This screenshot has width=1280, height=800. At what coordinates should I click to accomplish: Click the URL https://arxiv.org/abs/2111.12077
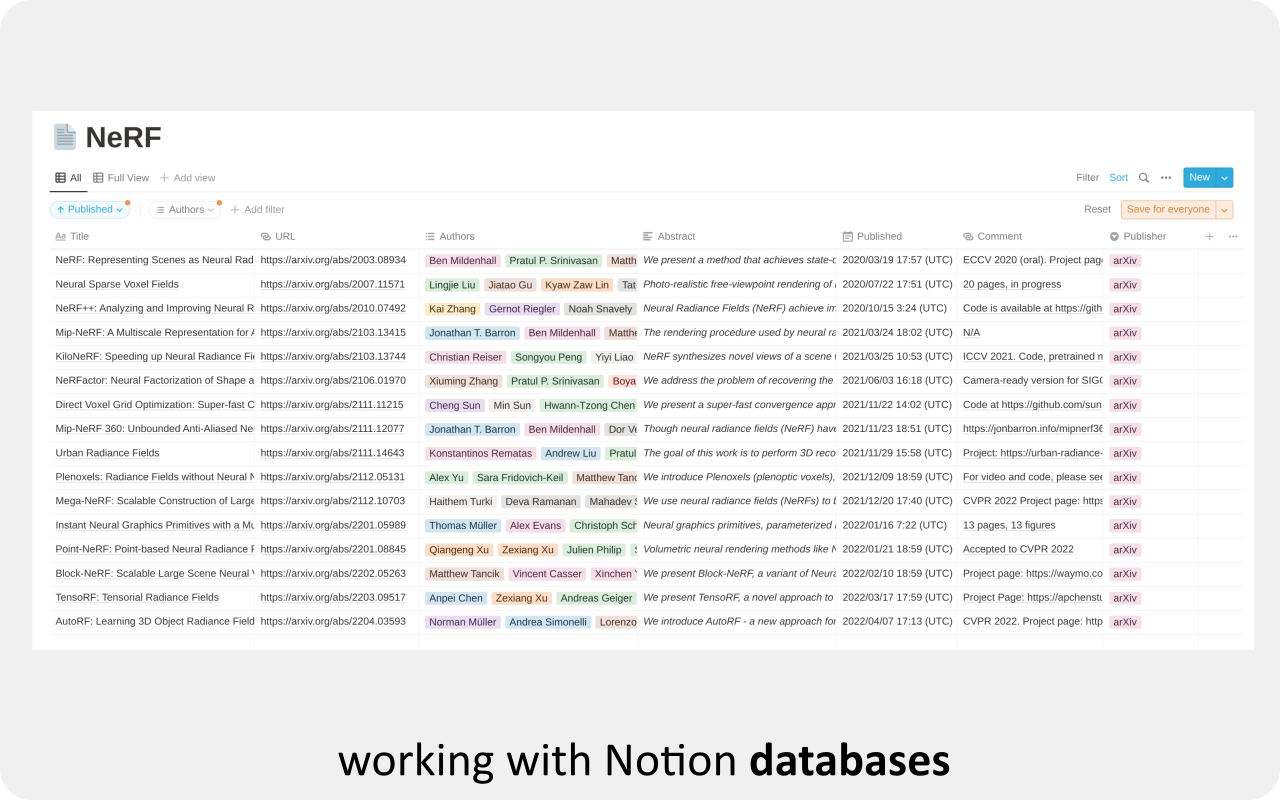(x=333, y=429)
